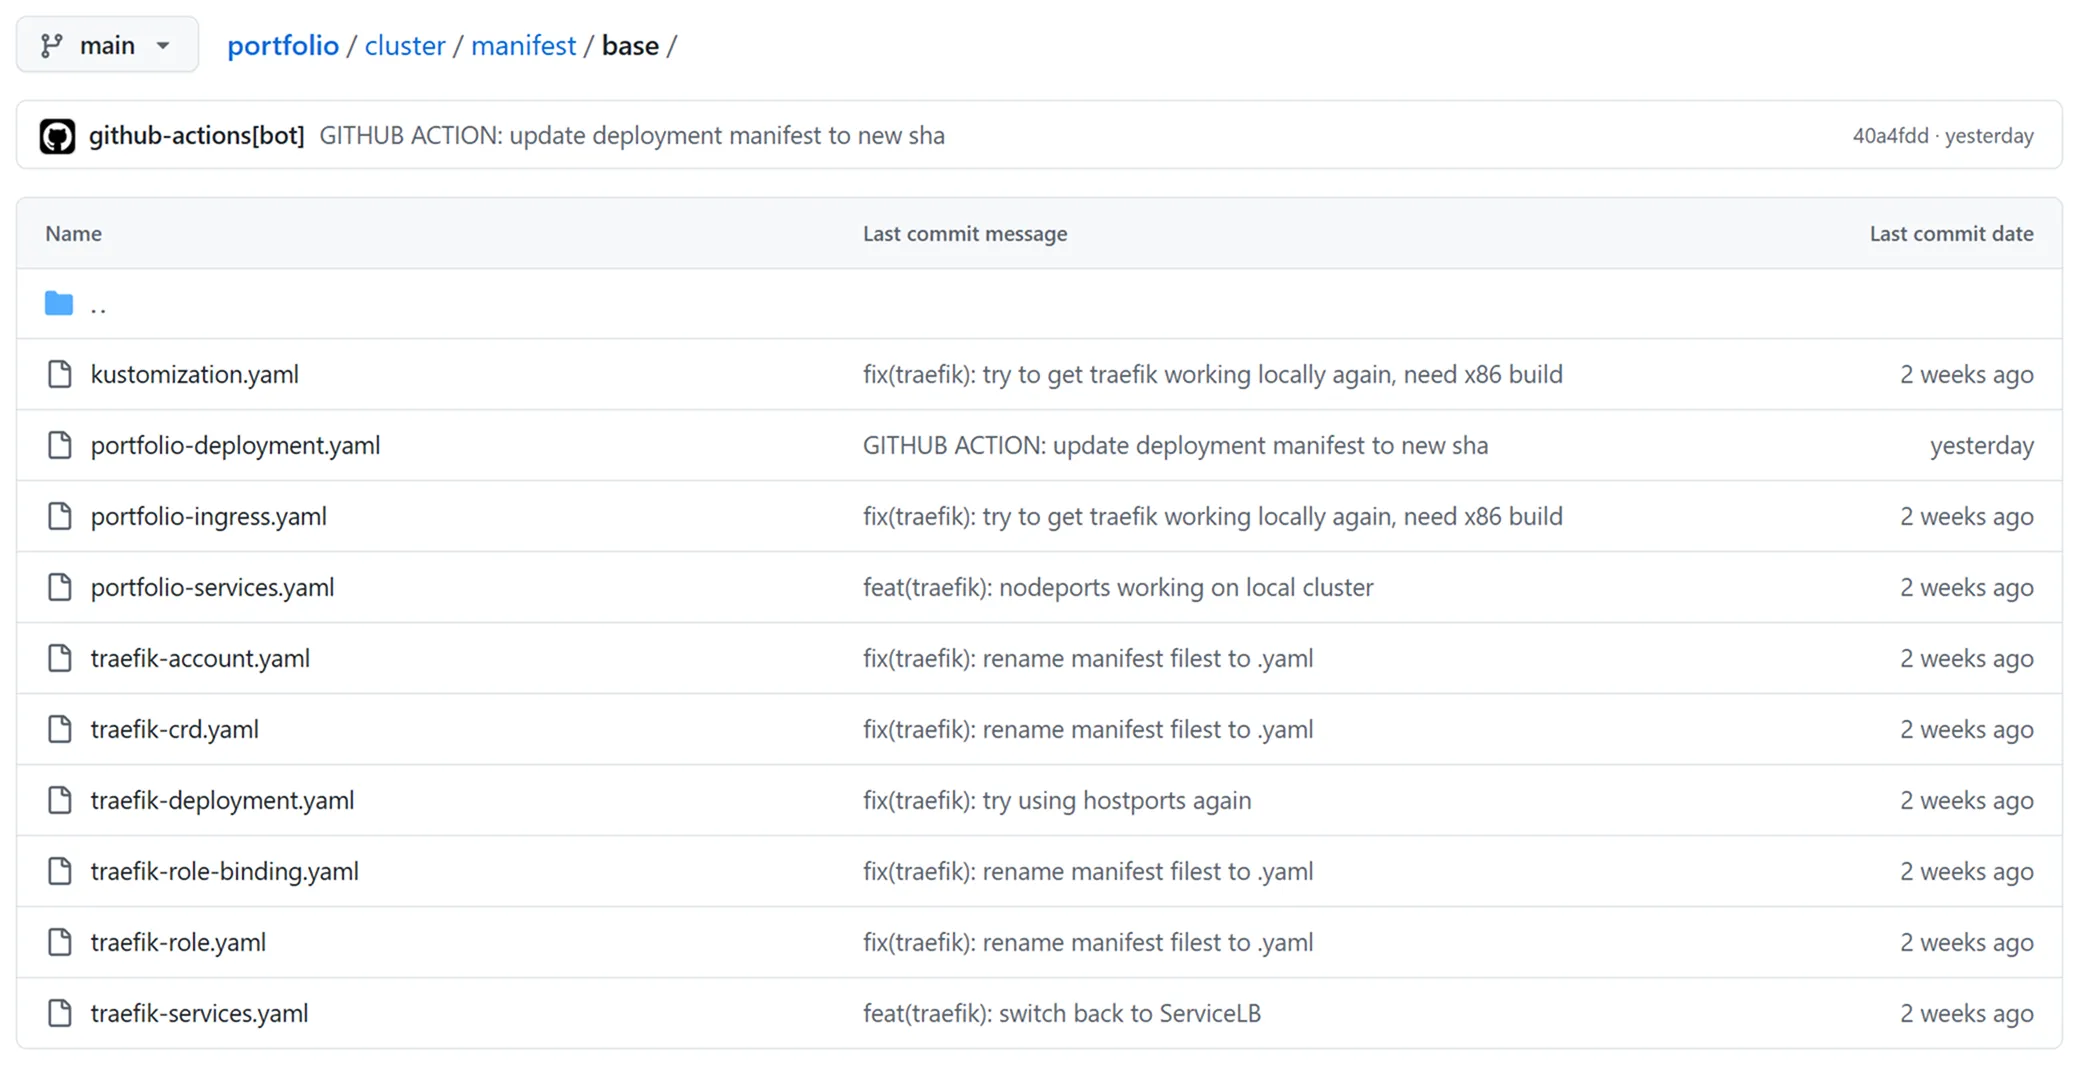View the nodeports working commit message
Screen dimensions: 2079x1065
pyautogui.click(x=1118, y=587)
